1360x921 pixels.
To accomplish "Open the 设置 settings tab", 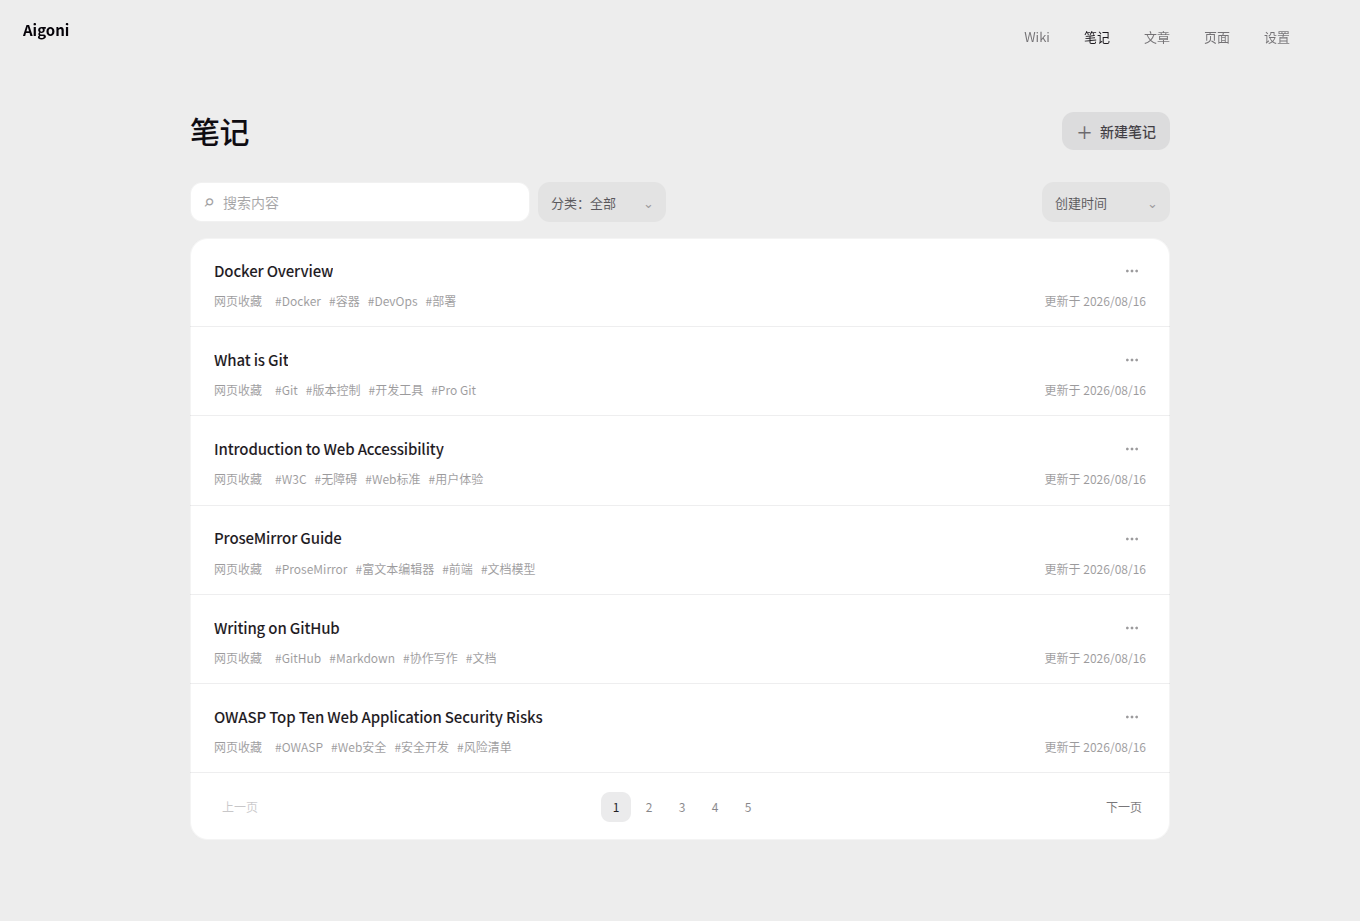I will pyautogui.click(x=1277, y=37).
